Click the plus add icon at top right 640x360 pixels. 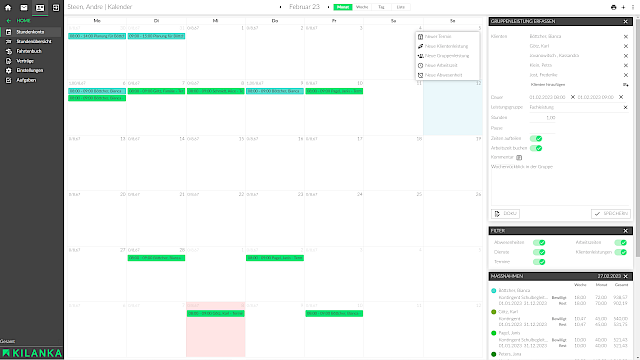(x=623, y=7)
